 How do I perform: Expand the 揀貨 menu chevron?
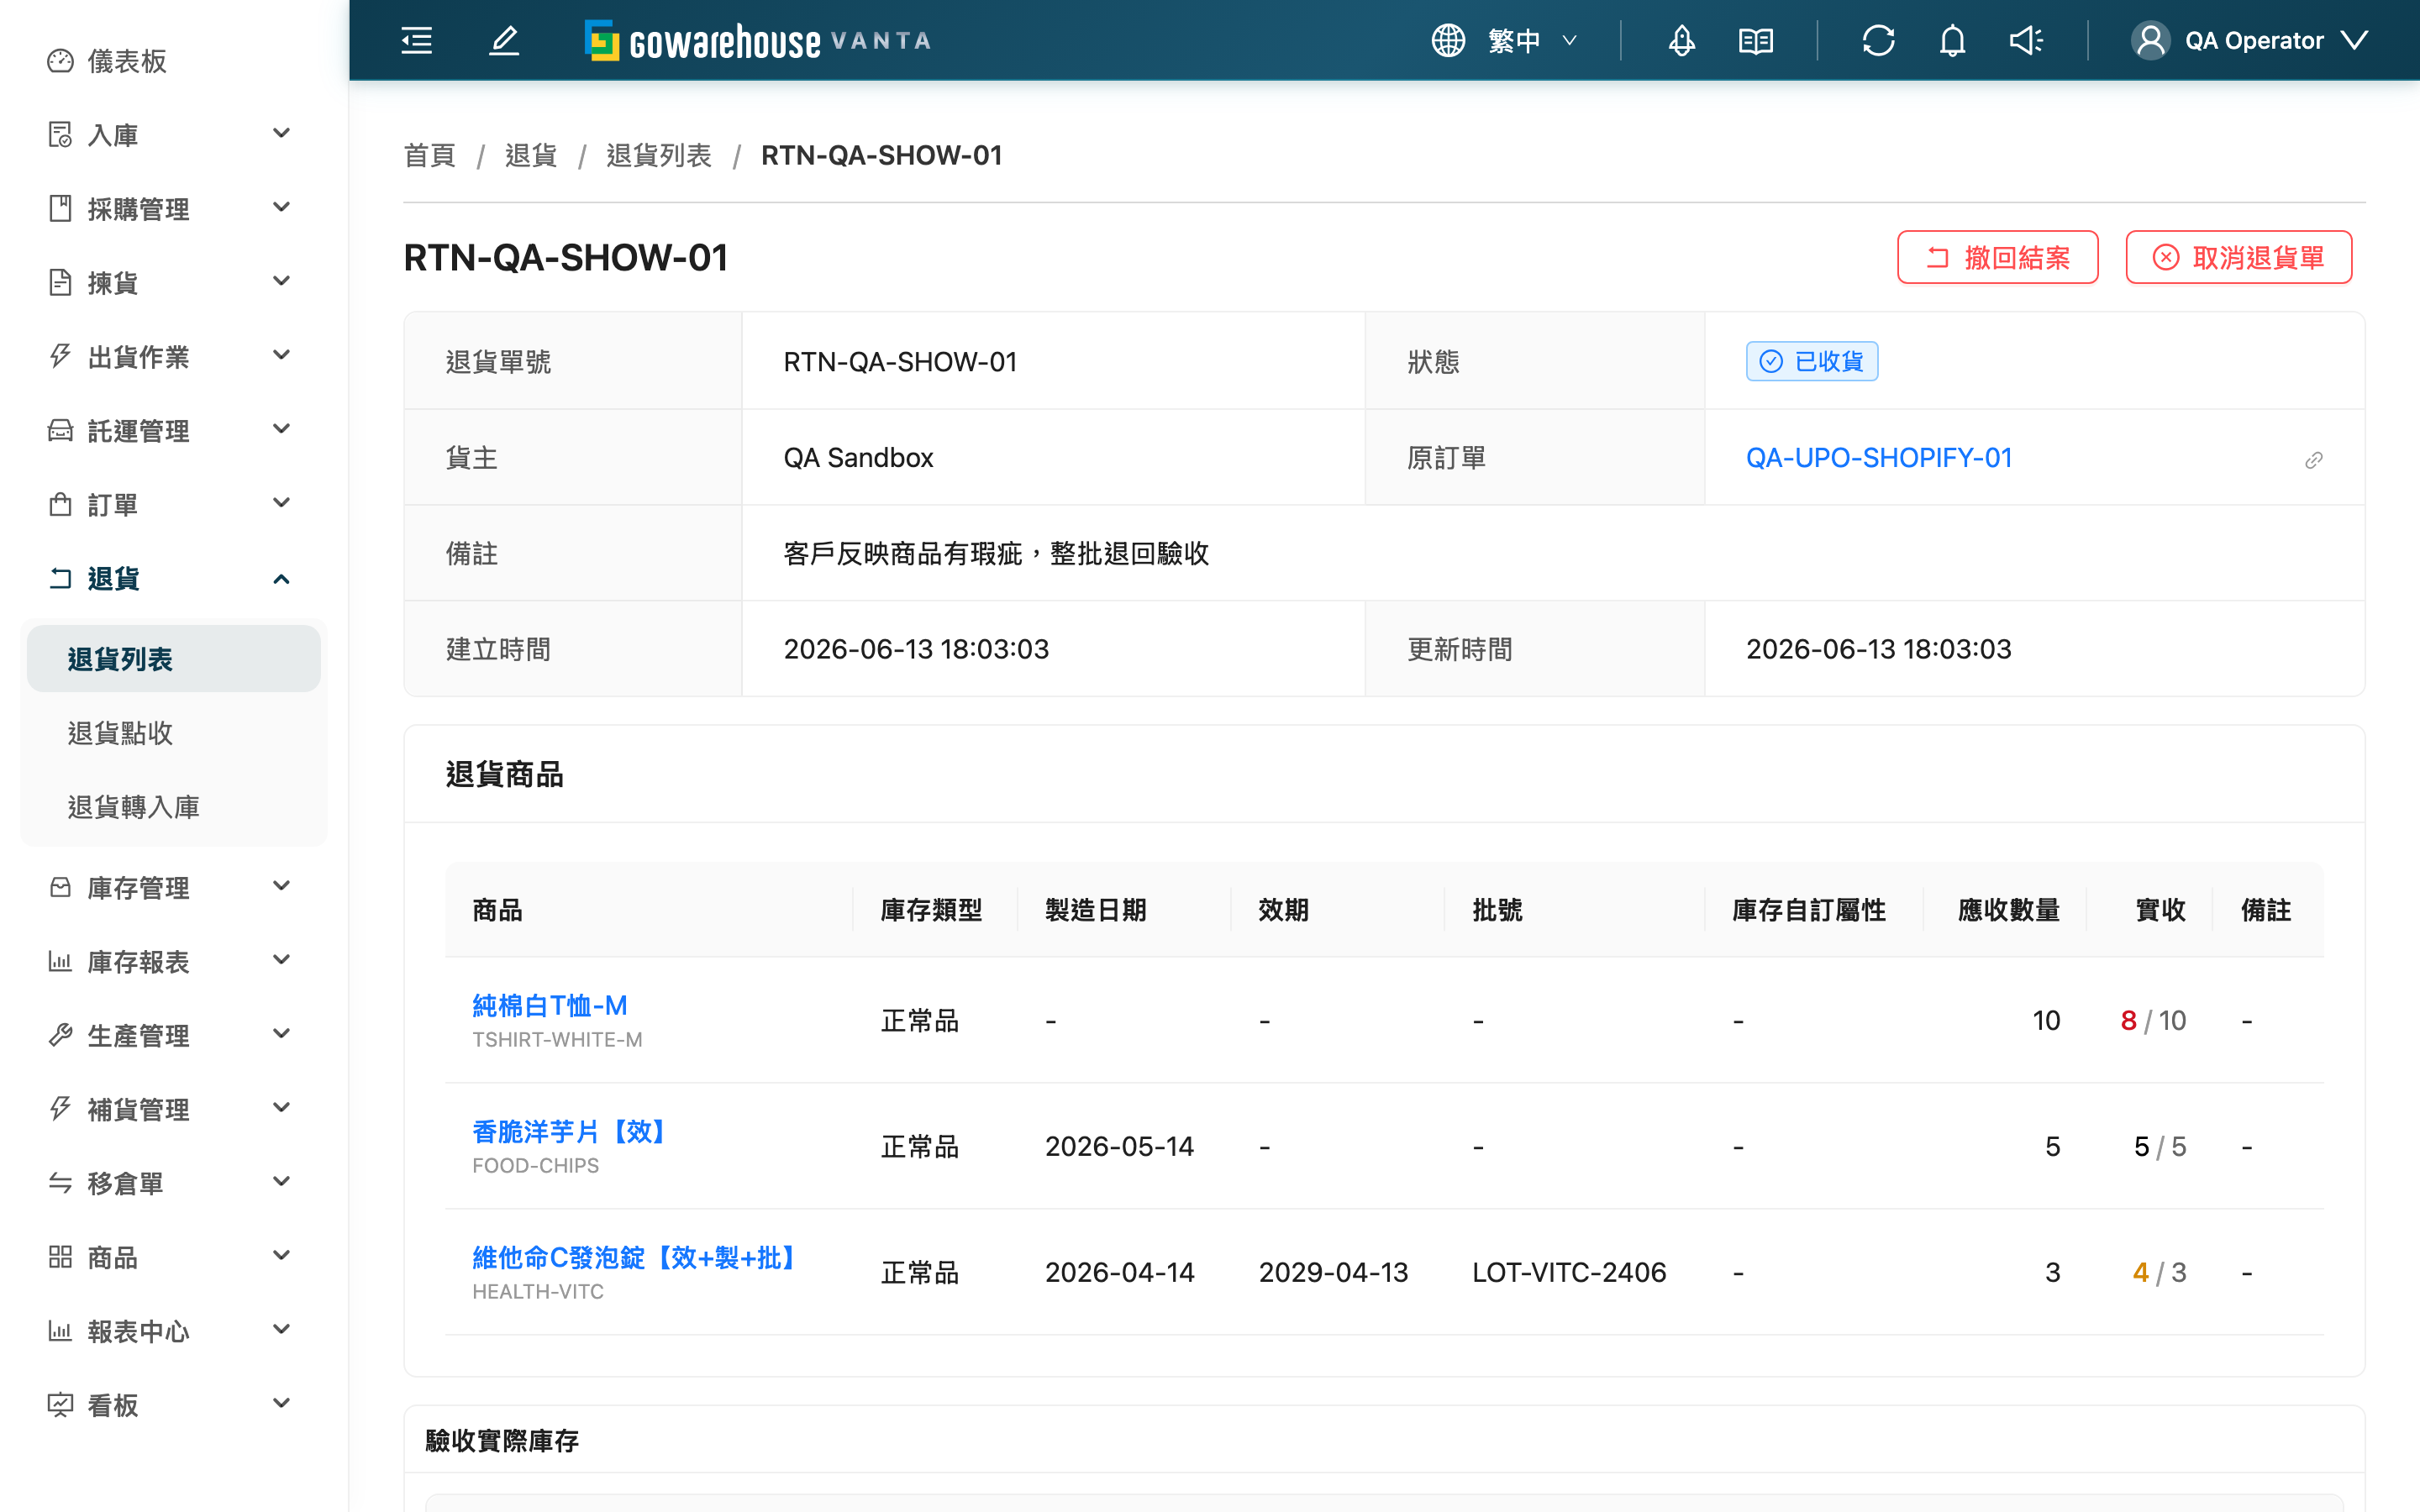[x=282, y=281]
